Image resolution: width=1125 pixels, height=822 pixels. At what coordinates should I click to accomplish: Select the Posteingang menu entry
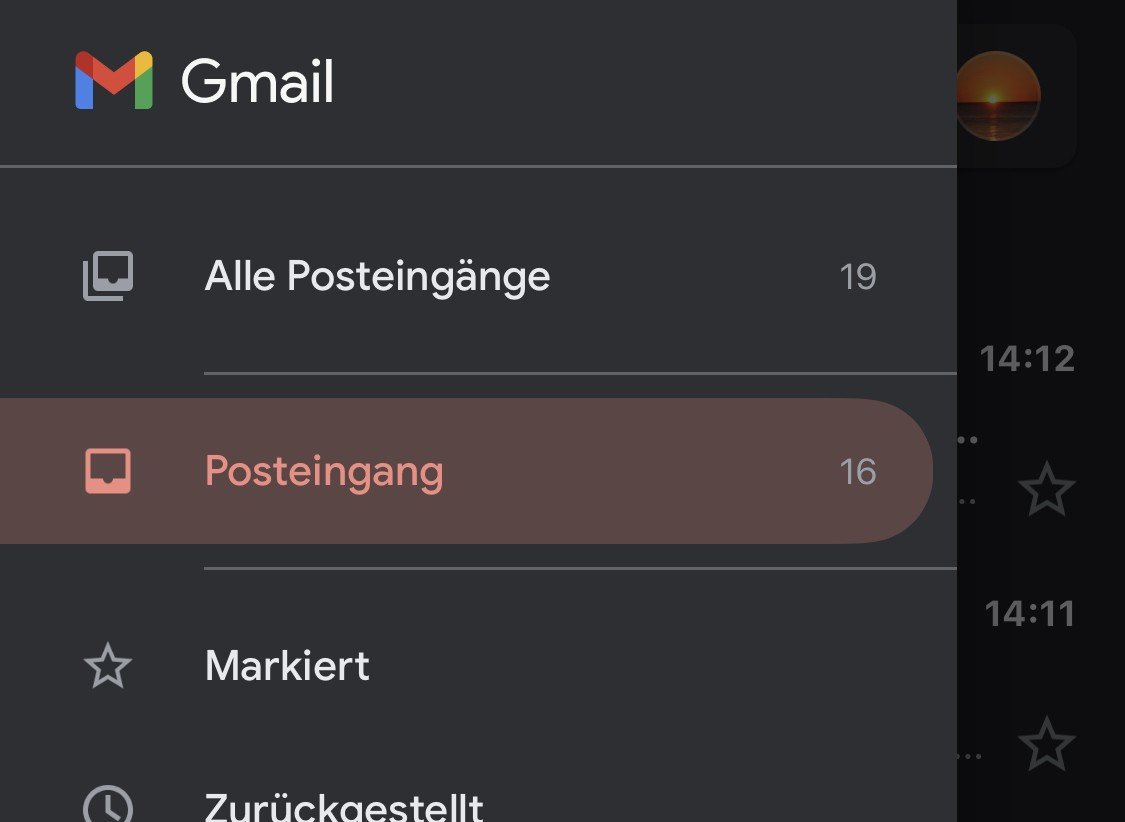tap(466, 471)
